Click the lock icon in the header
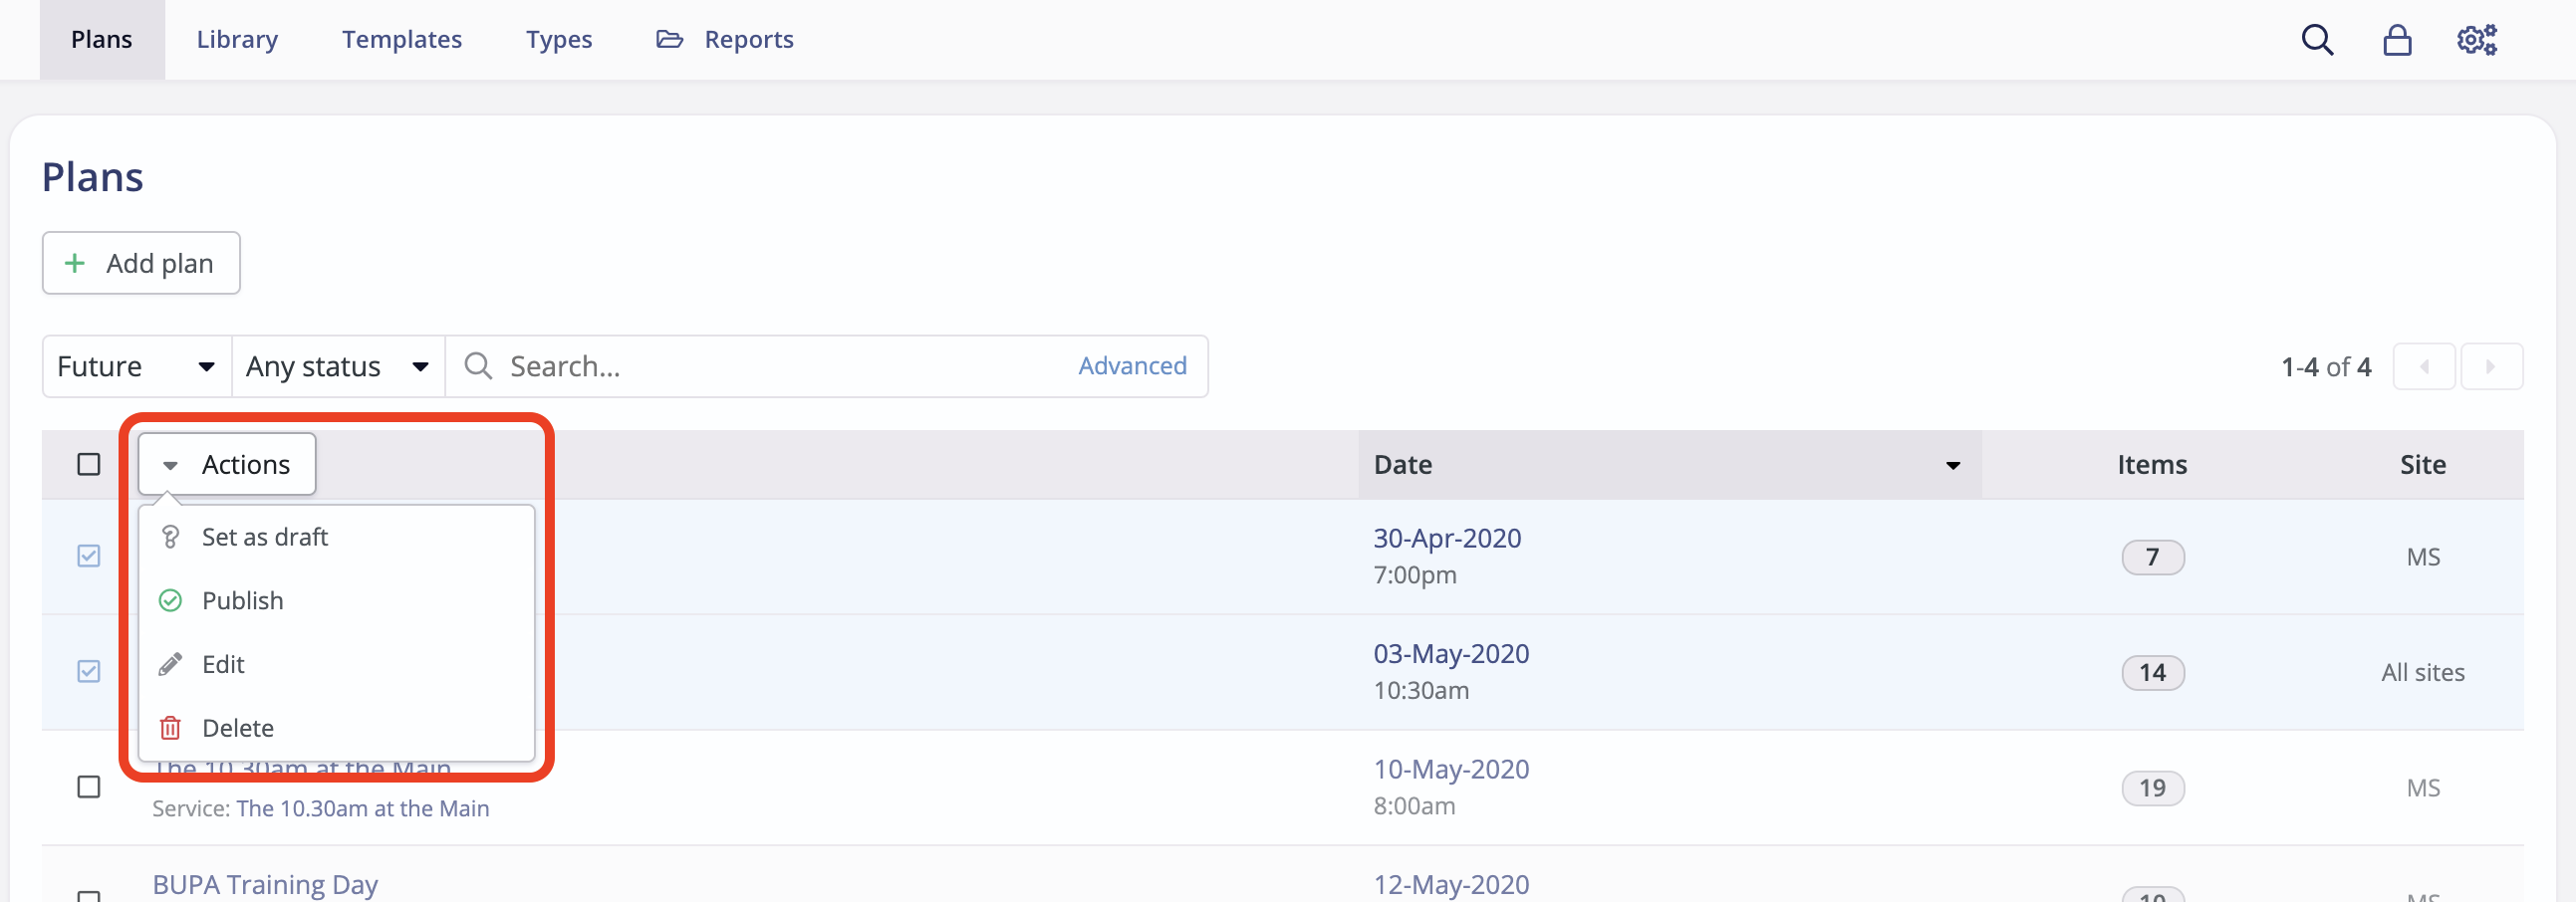The height and width of the screenshot is (902, 2576). pyautogui.click(x=2396, y=40)
